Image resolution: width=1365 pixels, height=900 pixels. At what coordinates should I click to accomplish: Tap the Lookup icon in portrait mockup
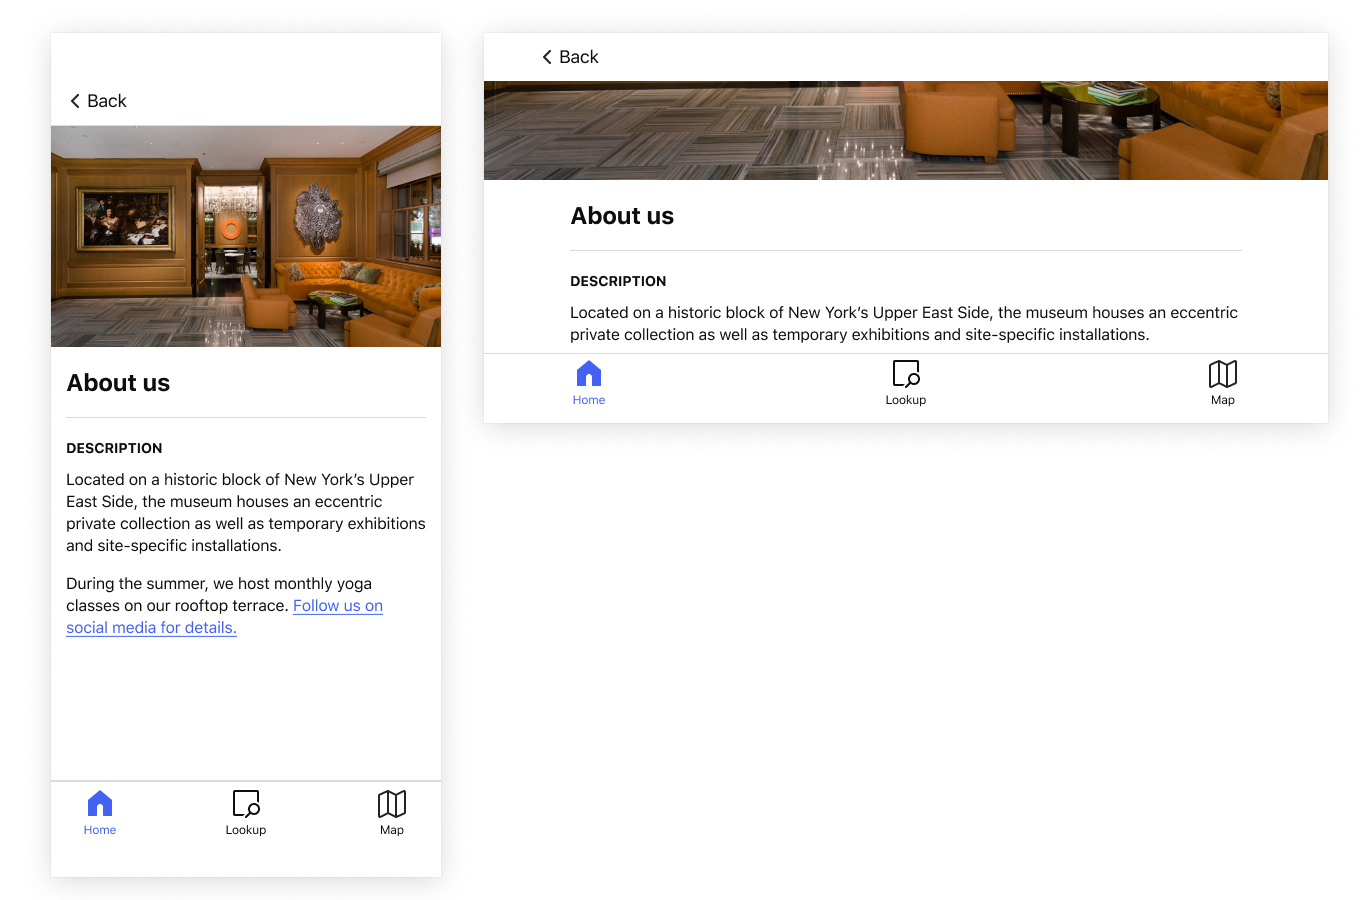(x=246, y=804)
